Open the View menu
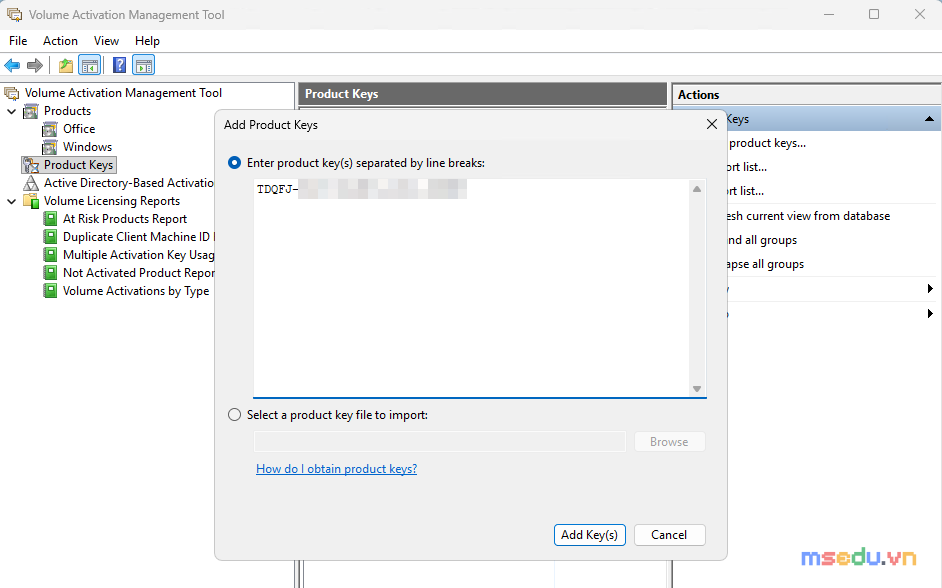This screenshot has height=588, width=942. (106, 41)
